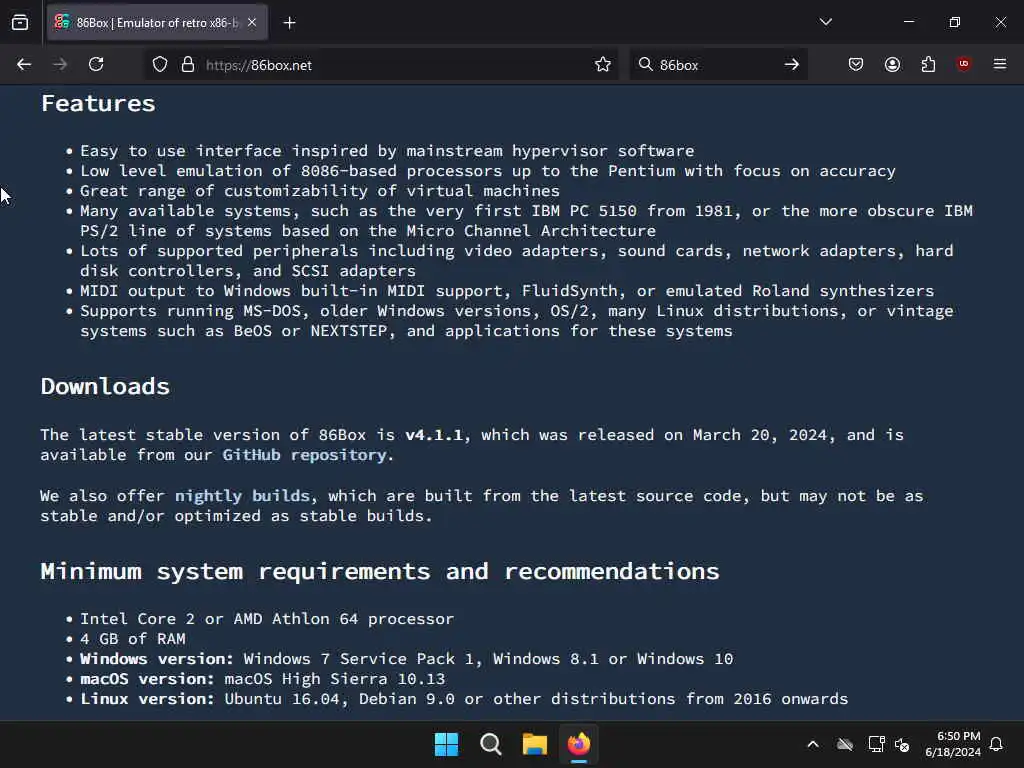Submit search with the arrow button
The image size is (1024, 768).
coord(792,65)
